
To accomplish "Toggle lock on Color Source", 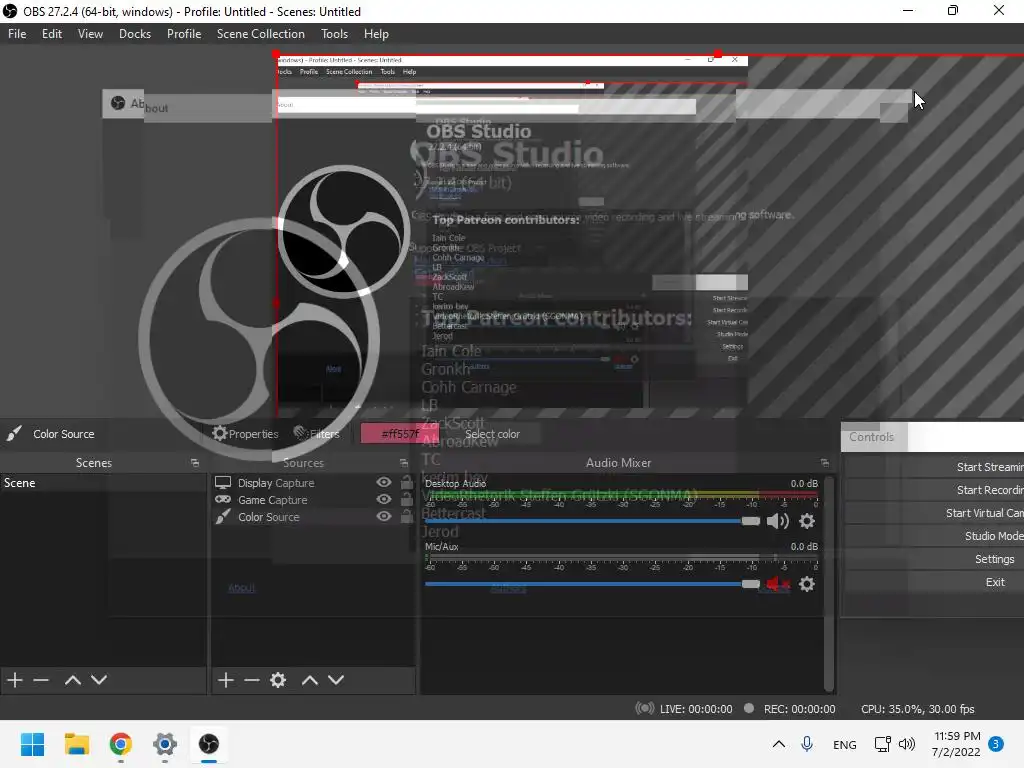I will (x=406, y=516).
